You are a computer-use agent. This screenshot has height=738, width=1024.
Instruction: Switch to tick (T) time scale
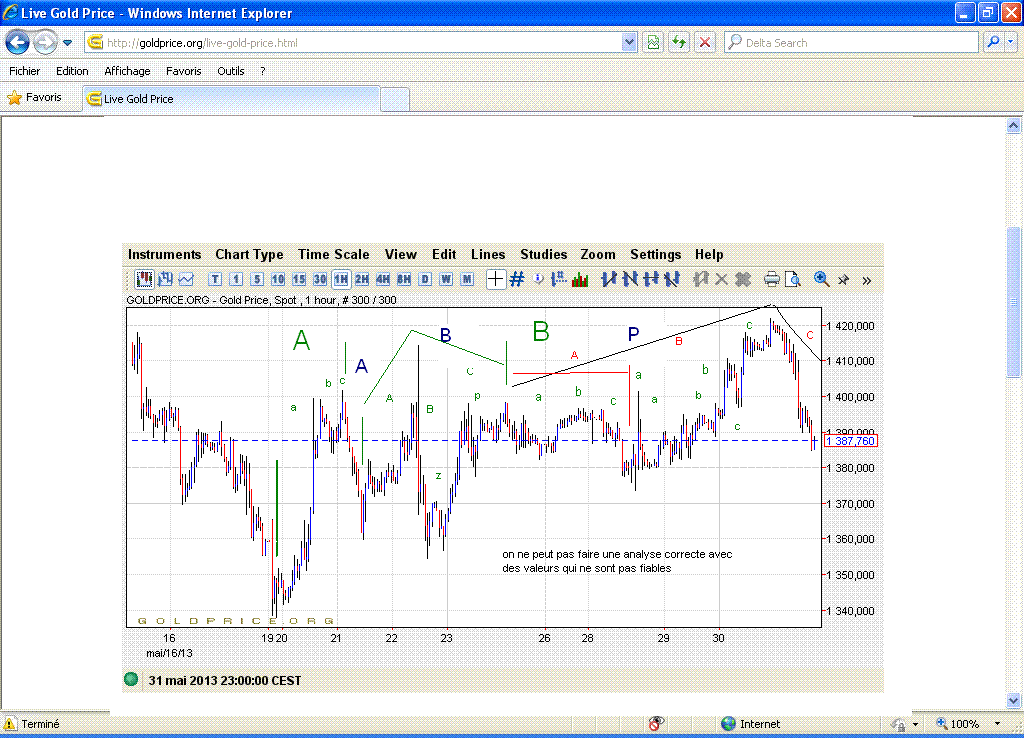click(x=215, y=280)
